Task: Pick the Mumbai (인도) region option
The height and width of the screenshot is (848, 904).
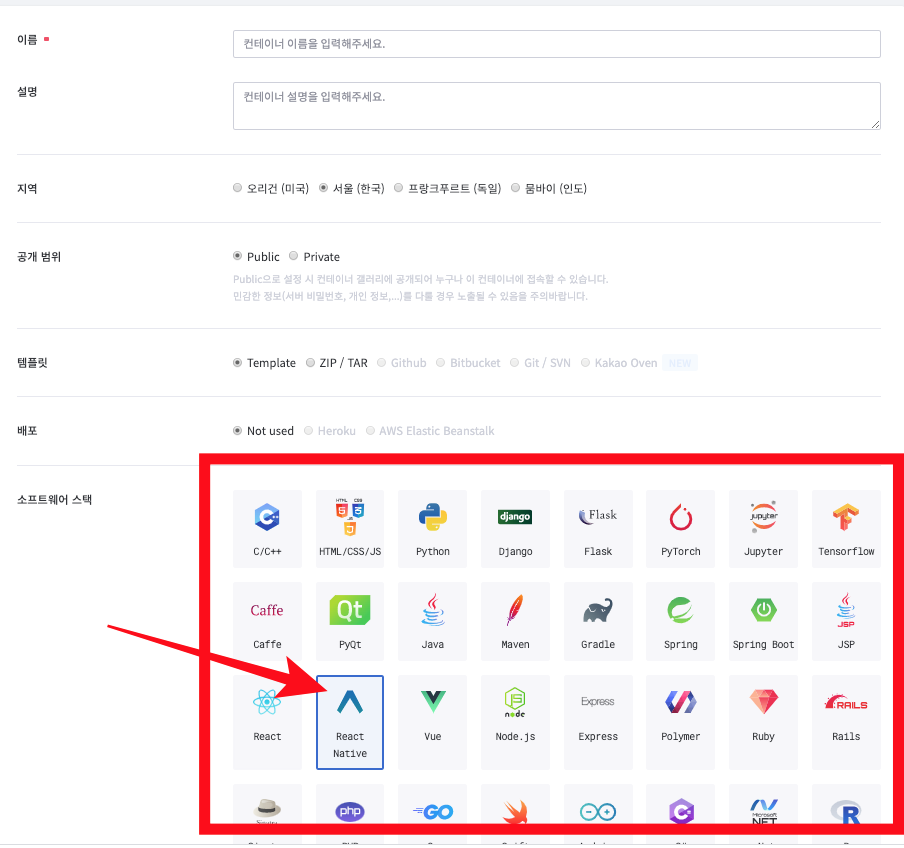Action: (x=515, y=187)
